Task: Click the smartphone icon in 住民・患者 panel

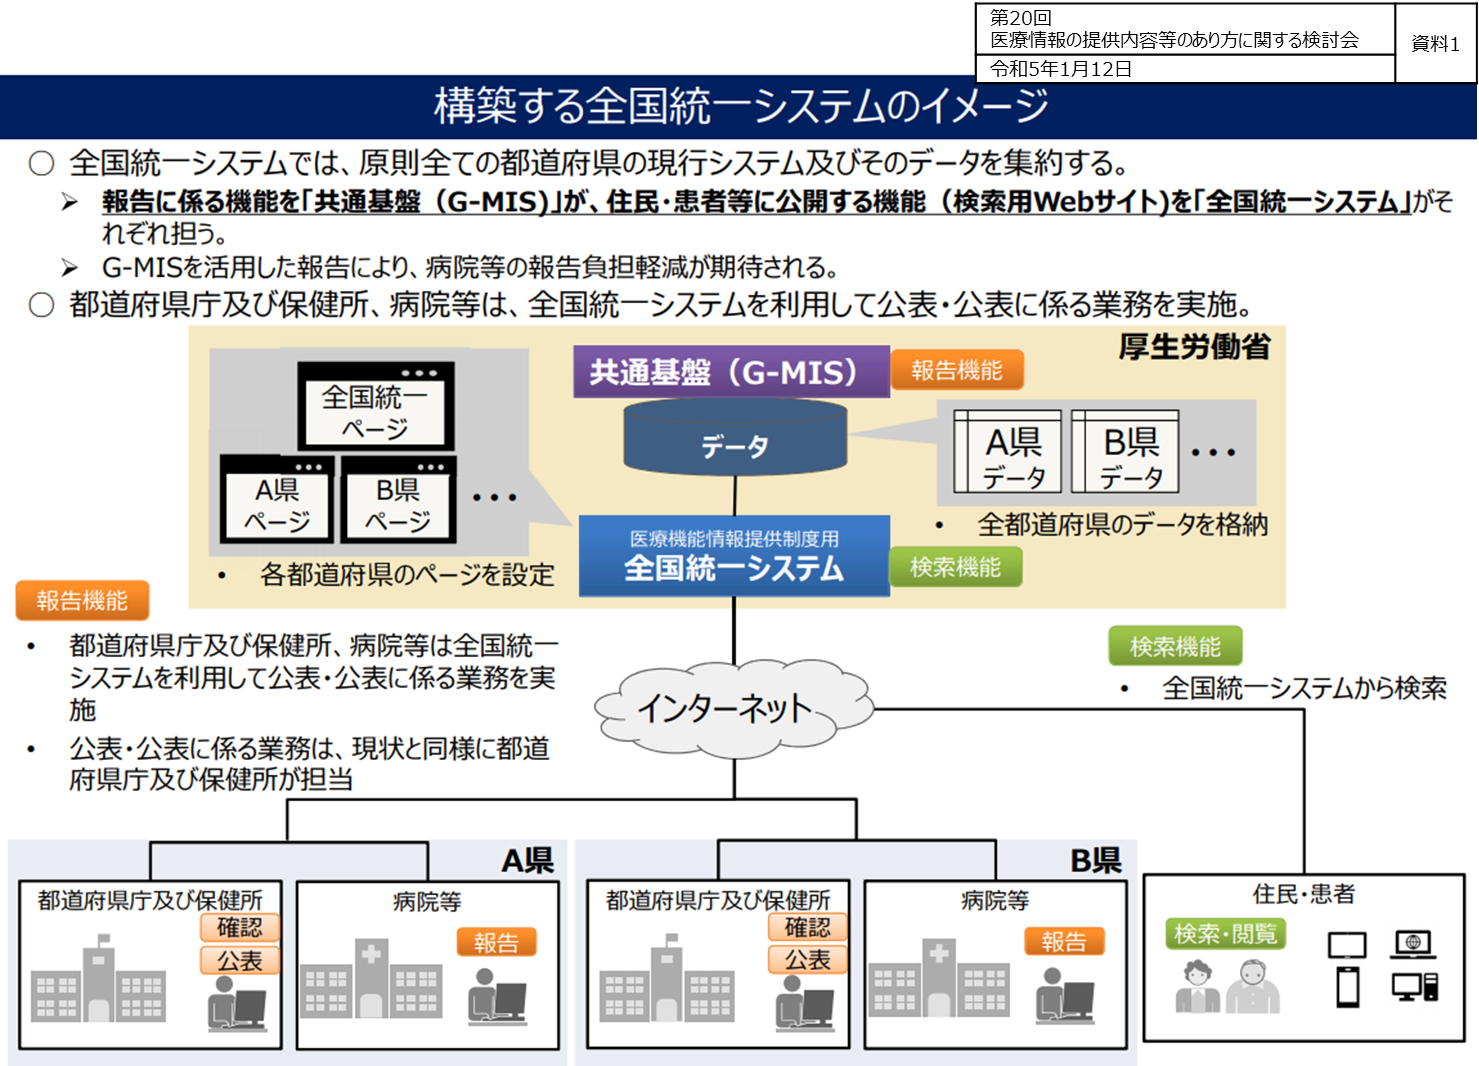Action: 1349,986
